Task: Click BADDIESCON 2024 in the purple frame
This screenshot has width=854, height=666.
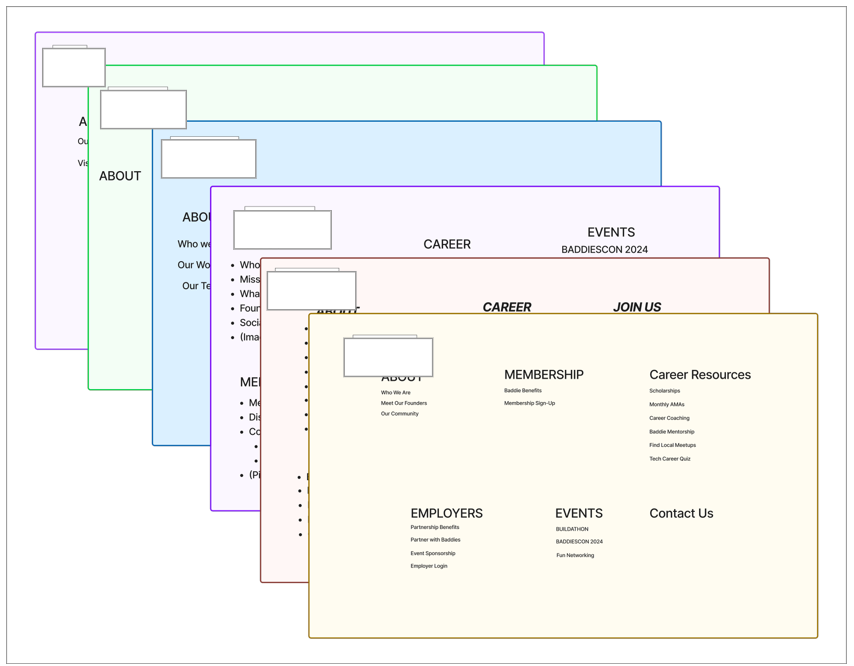Action: point(605,249)
